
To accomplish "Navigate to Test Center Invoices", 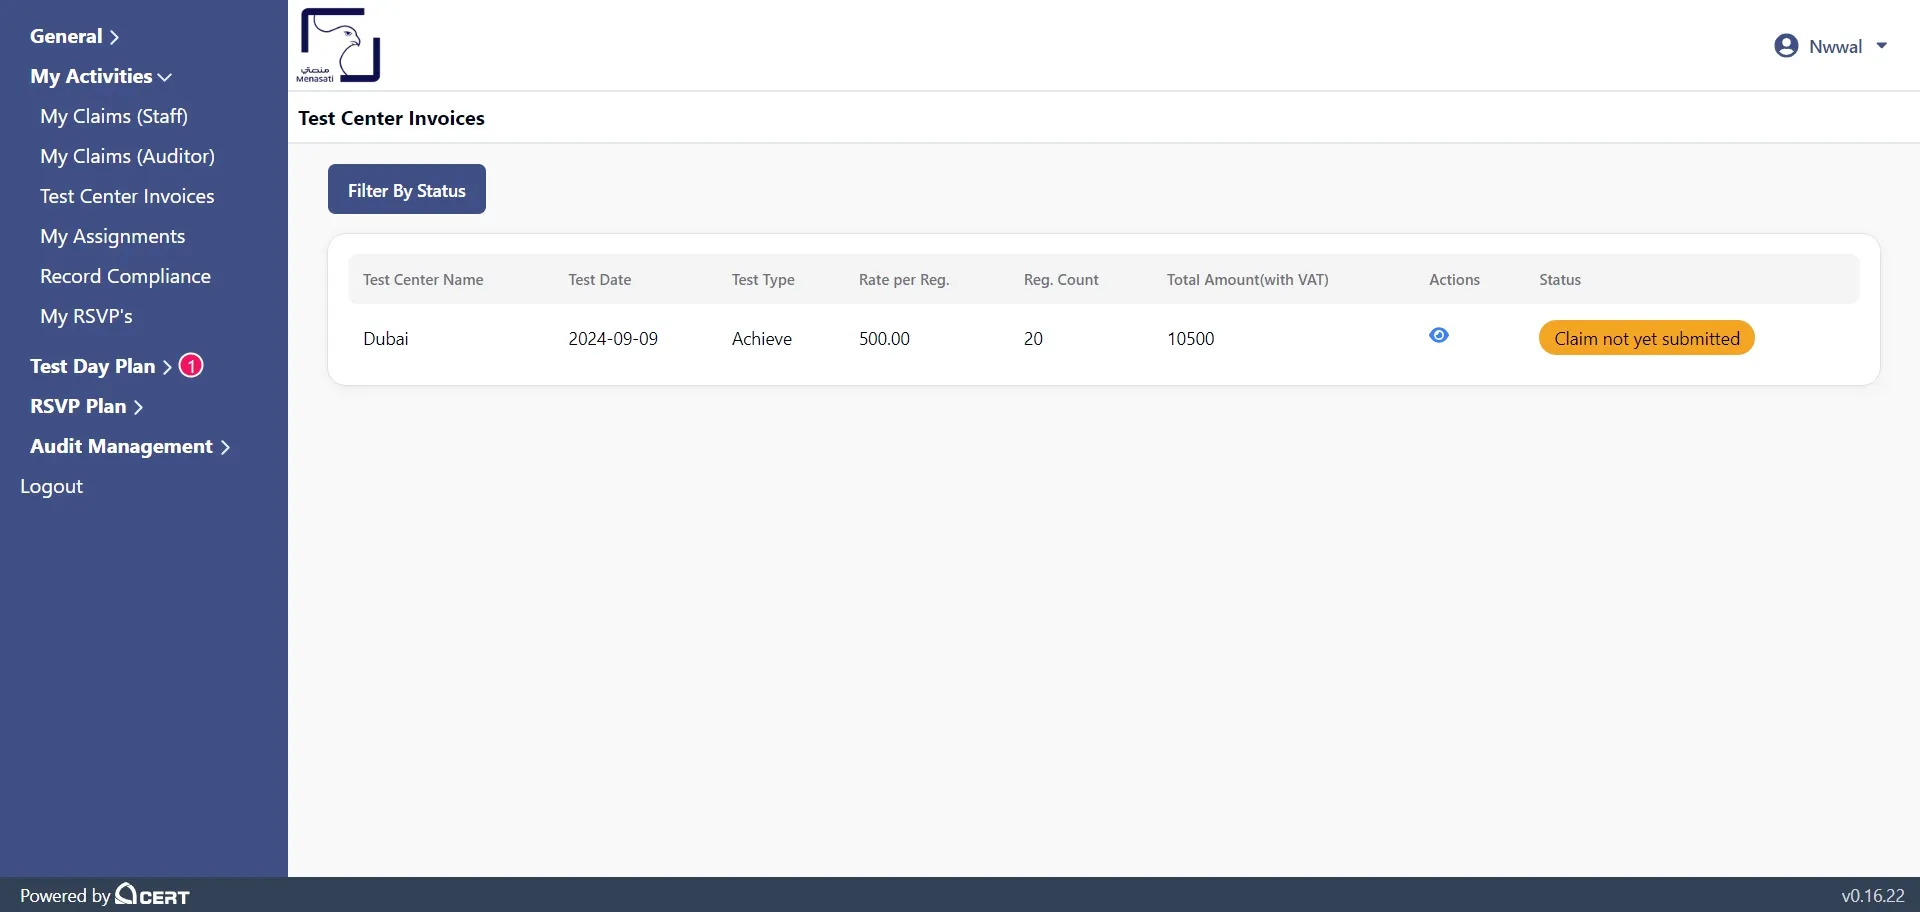I will tap(128, 196).
